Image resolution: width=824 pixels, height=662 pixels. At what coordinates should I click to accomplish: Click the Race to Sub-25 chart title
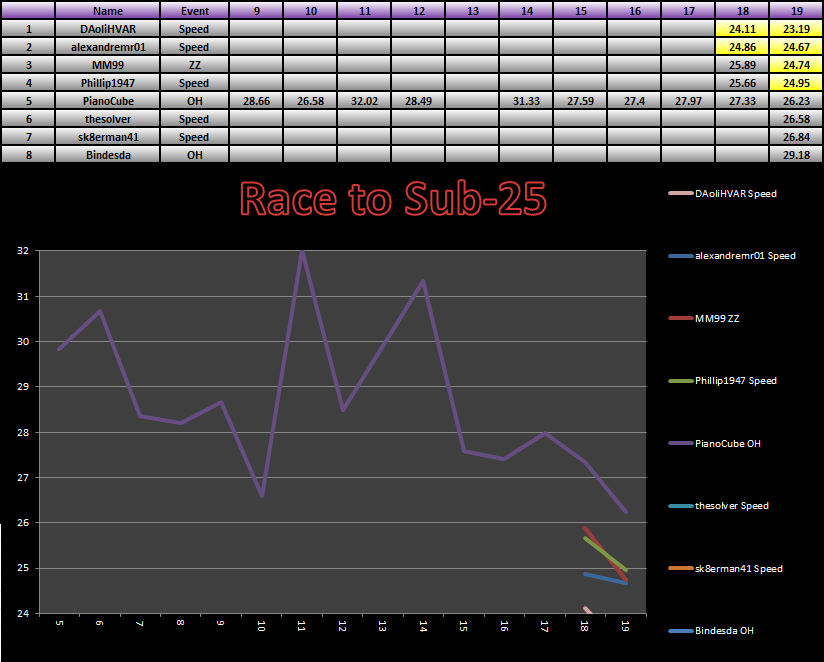(x=393, y=199)
